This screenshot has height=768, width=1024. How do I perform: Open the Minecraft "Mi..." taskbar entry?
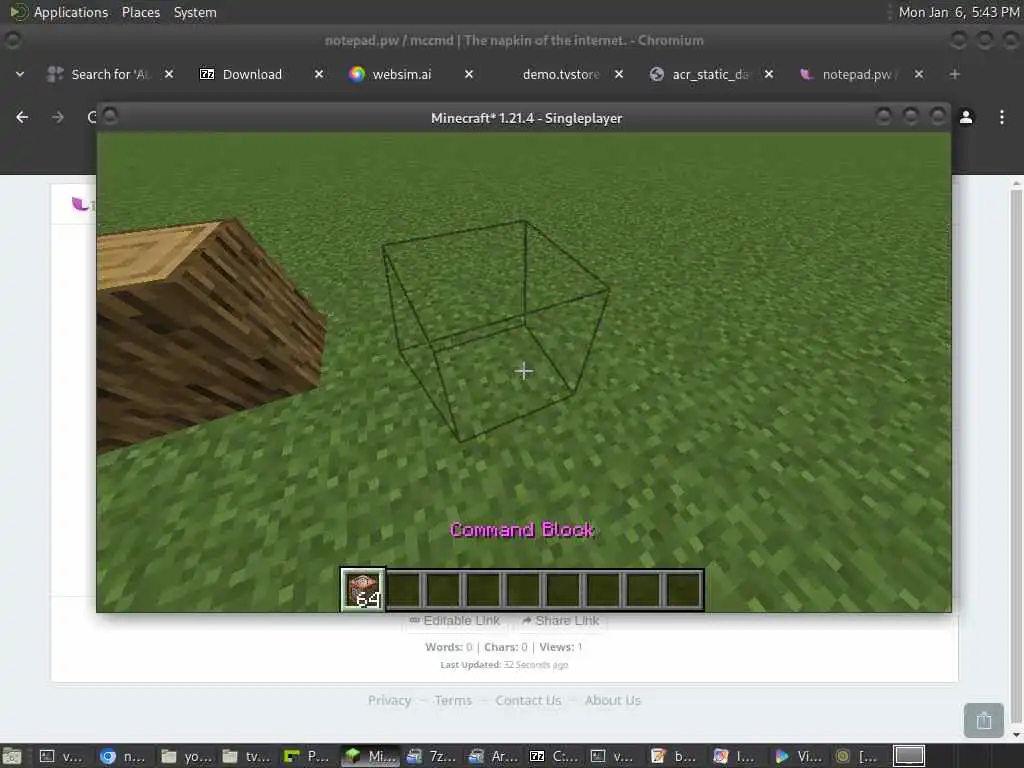(x=369, y=756)
